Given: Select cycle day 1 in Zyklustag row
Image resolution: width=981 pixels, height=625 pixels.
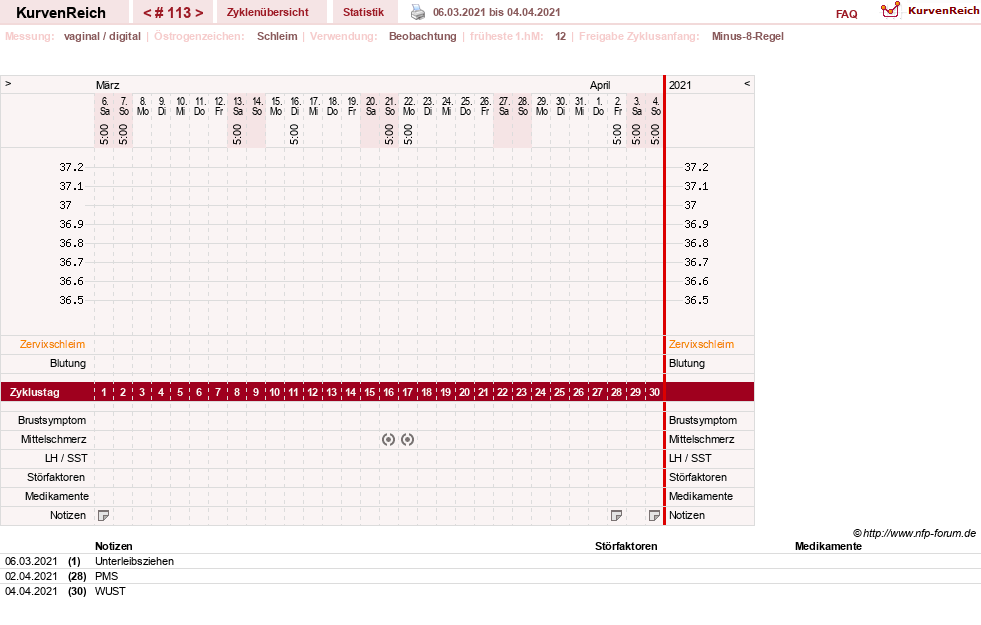Looking at the screenshot, I should tap(104, 392).
